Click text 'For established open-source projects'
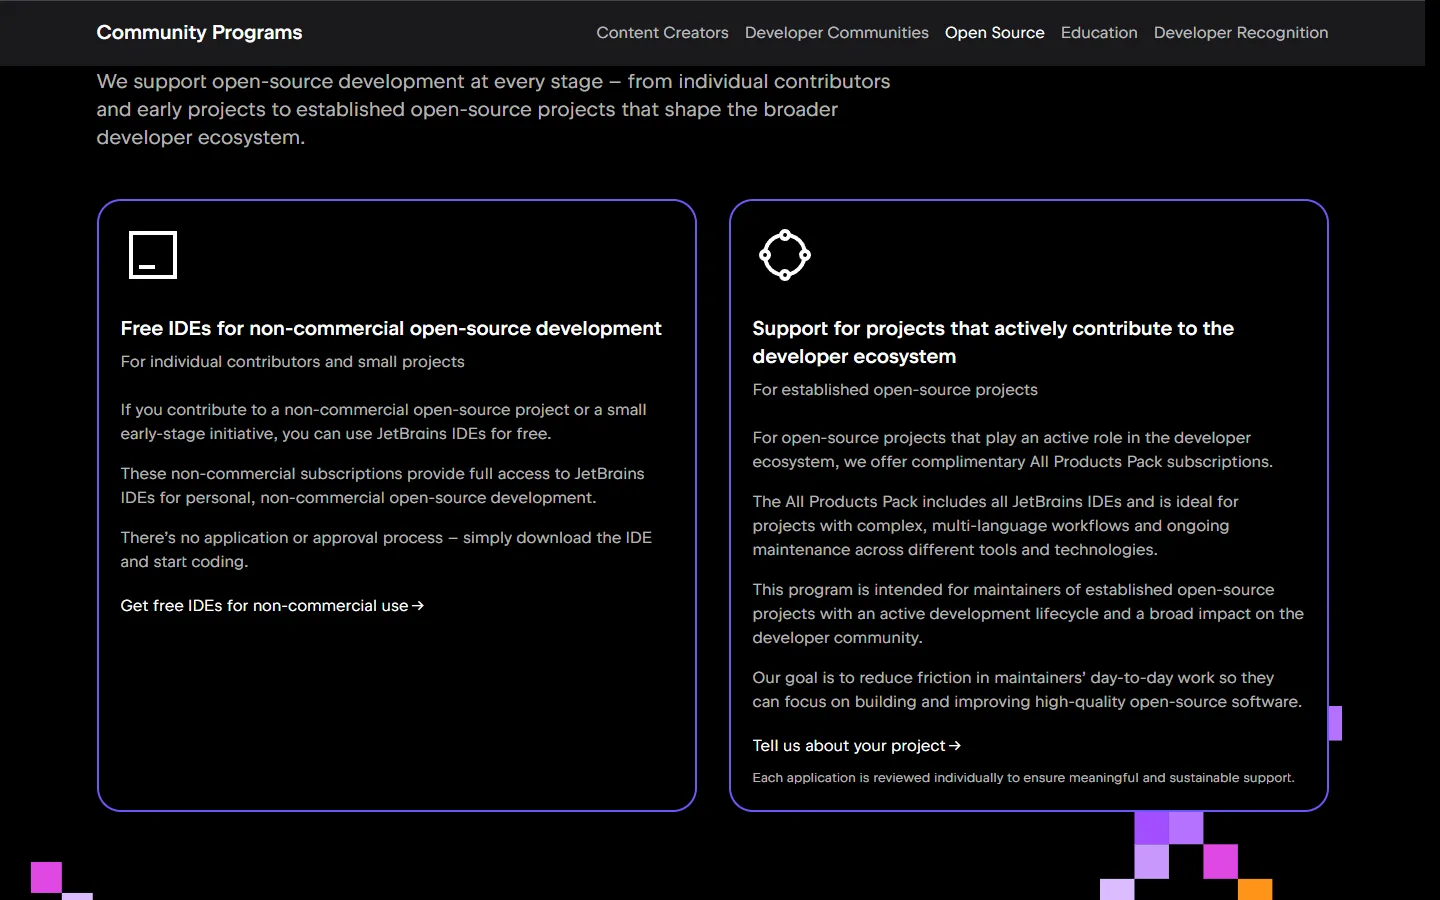The width and height of the screenshot is (1440, 900). pyautogui.click(x=895, y=389)
